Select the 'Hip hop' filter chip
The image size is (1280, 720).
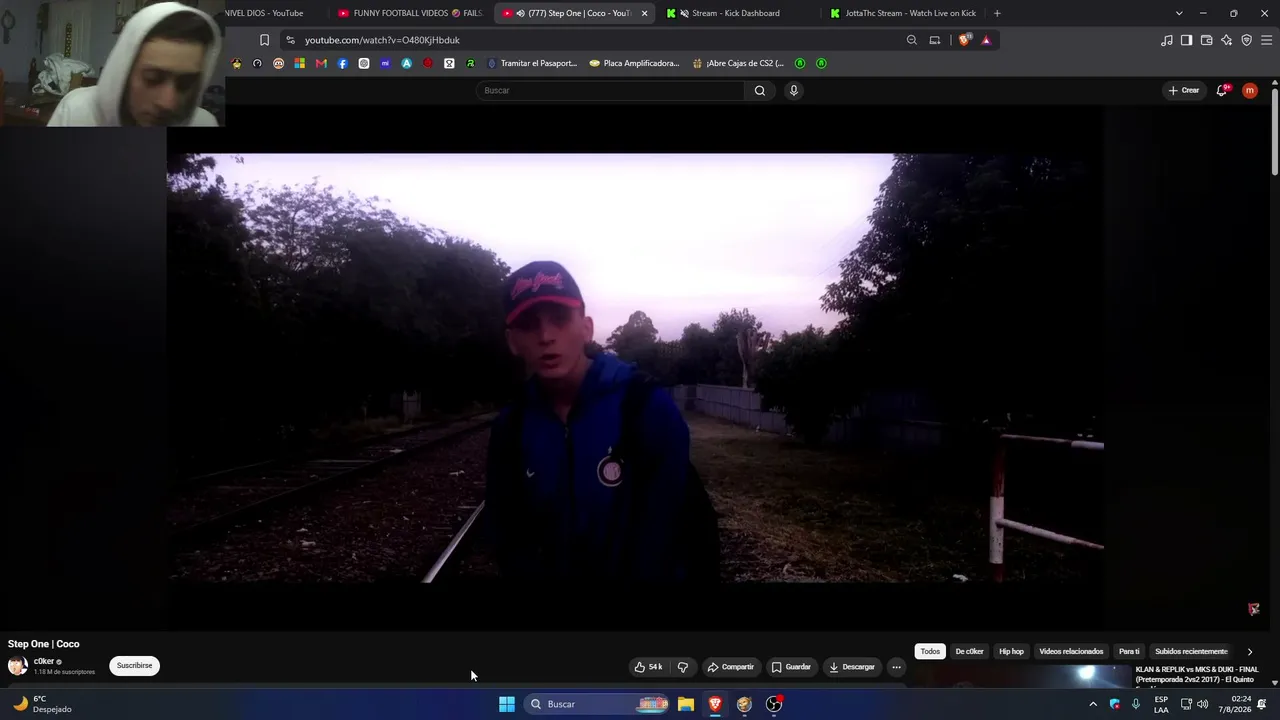coord(1011,652)
